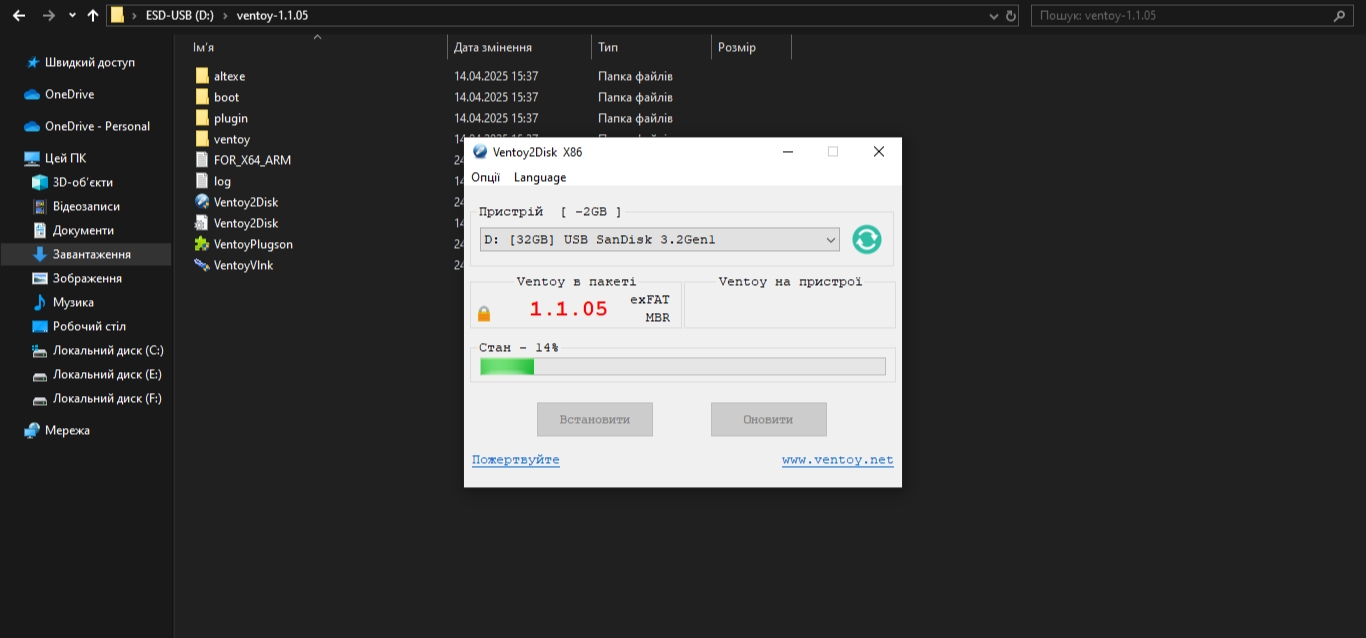
Task: Click the ESD-USB (D:) breadcrumb
Action: pyautogui.click(x=181, y=16)
